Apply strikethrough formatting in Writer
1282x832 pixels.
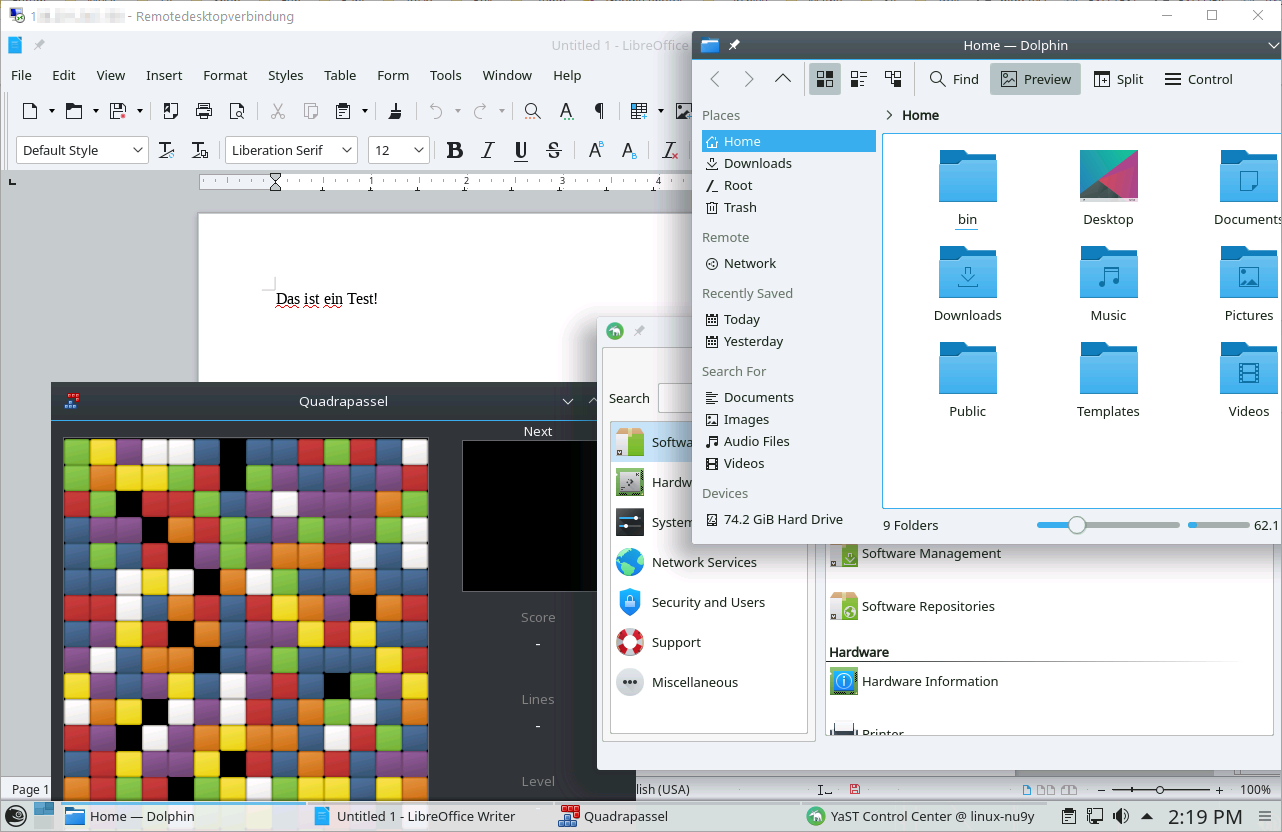tap(554, 151)
